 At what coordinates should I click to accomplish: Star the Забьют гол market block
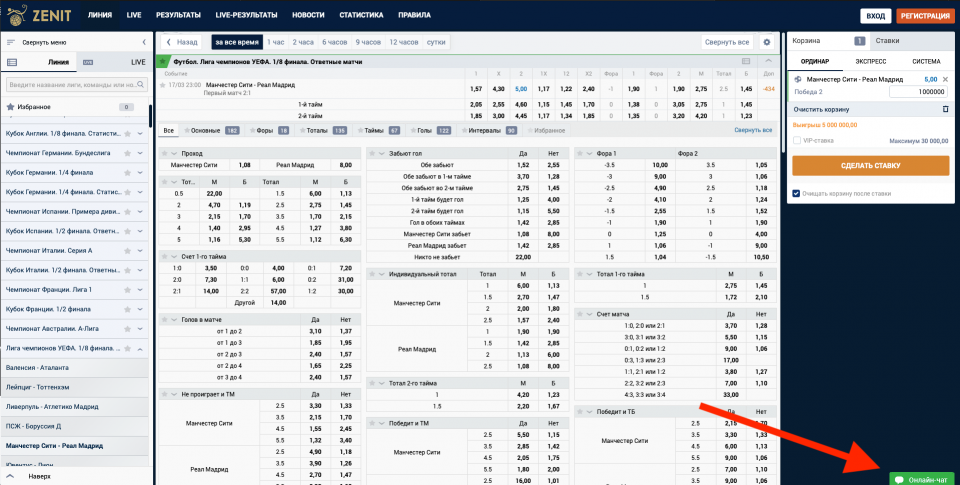point(372,154)
